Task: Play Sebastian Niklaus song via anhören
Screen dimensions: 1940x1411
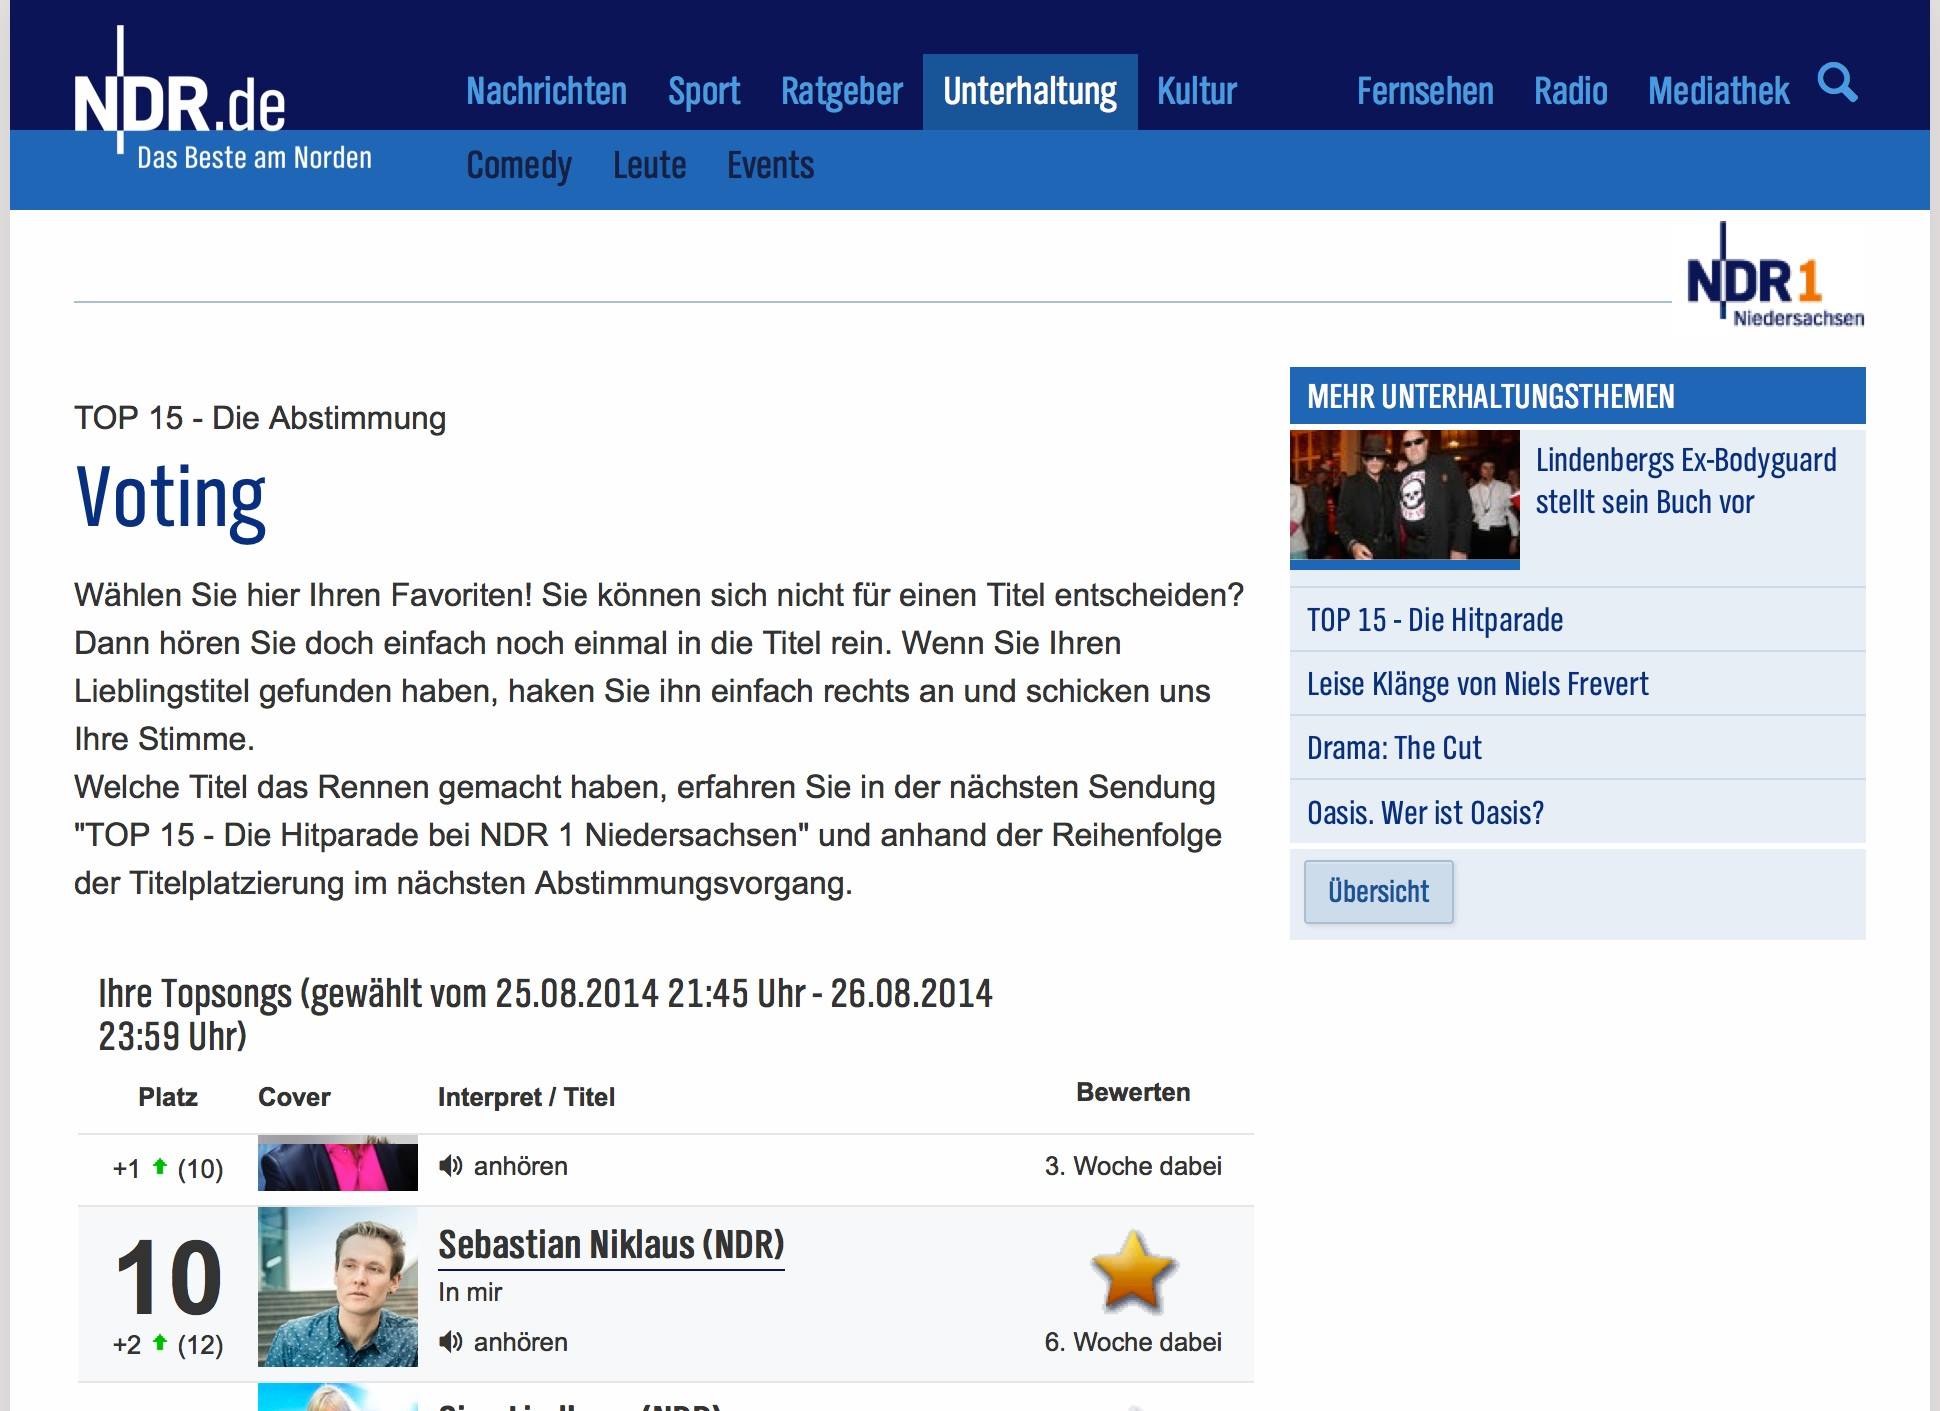Action: coord(520,1342)
